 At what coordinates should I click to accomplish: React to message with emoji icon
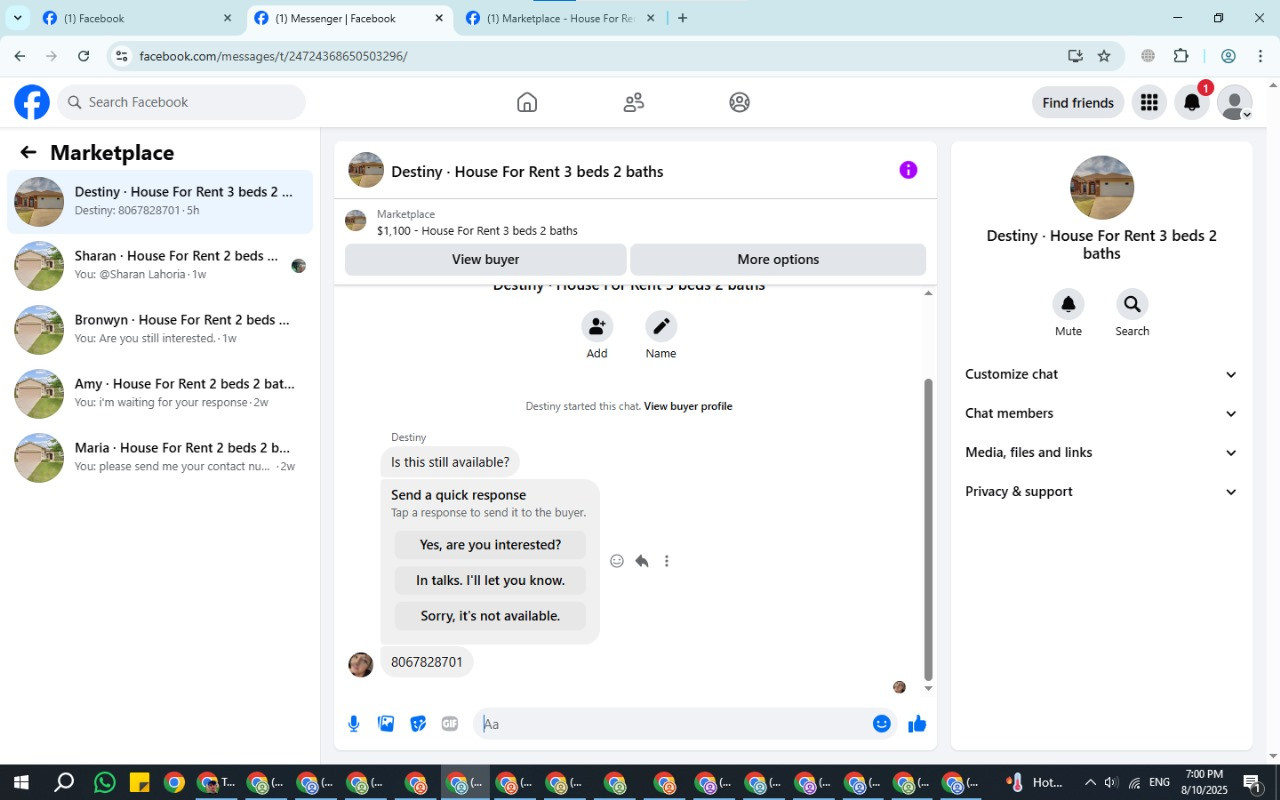(x=617, y=561)
